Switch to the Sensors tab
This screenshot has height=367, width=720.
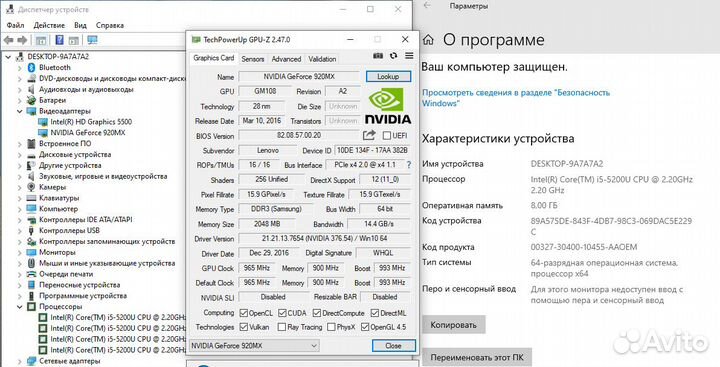pos(253,59)
